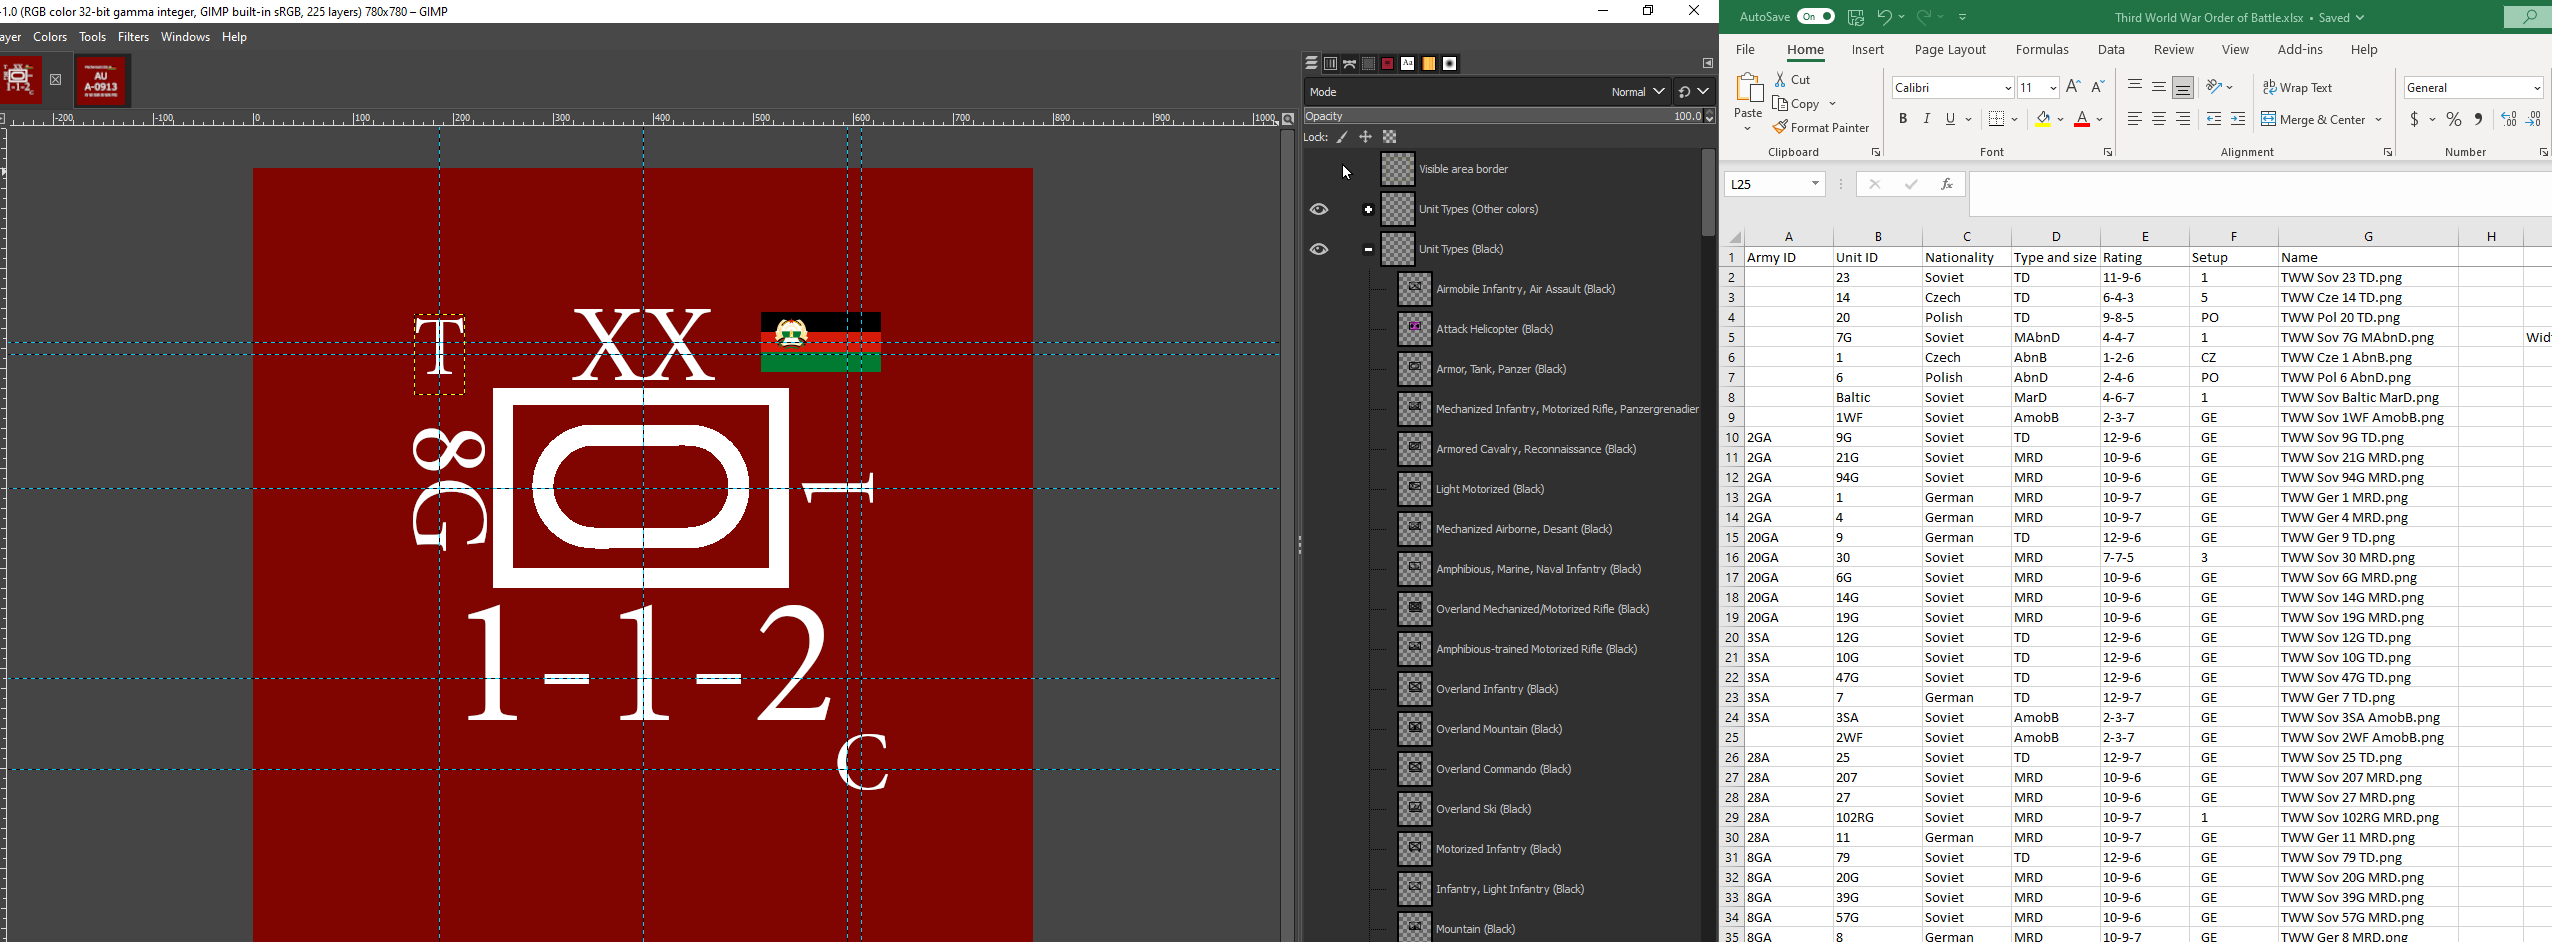The height and width of the screenshot is (942, 2552).
Task: Click Format Painter in Excel ribbon
Action: click(1820, 128)
